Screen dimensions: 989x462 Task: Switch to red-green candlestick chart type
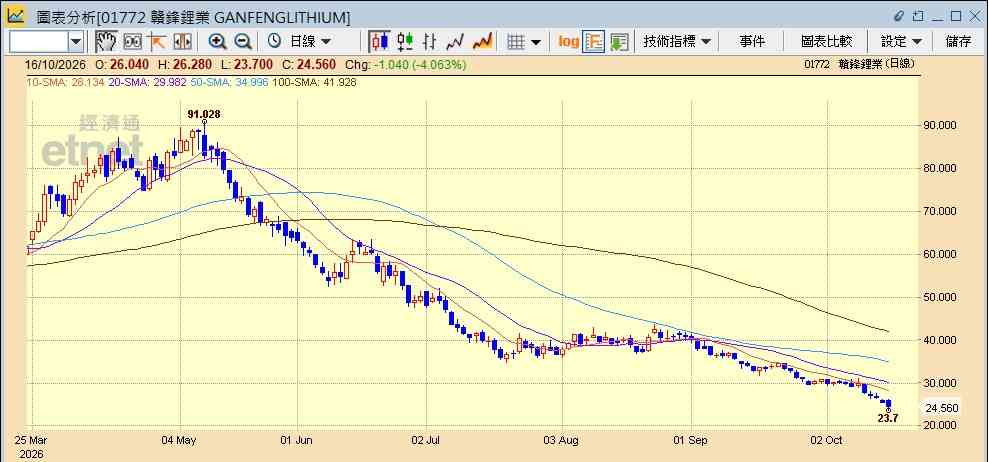coord(405,42)
